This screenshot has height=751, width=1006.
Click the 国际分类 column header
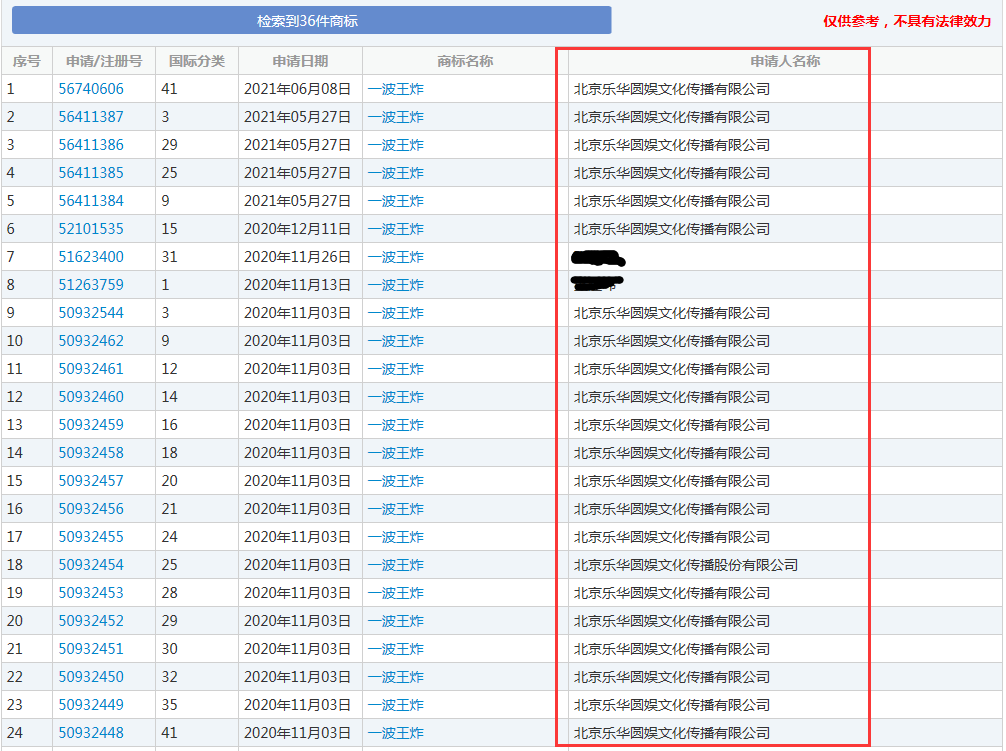click(x=197, y=61)
